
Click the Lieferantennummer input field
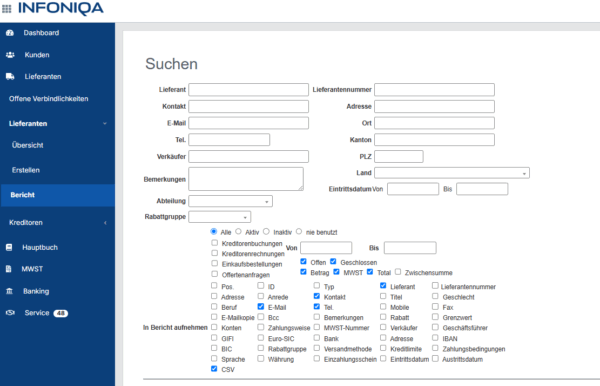pos(434,90)
